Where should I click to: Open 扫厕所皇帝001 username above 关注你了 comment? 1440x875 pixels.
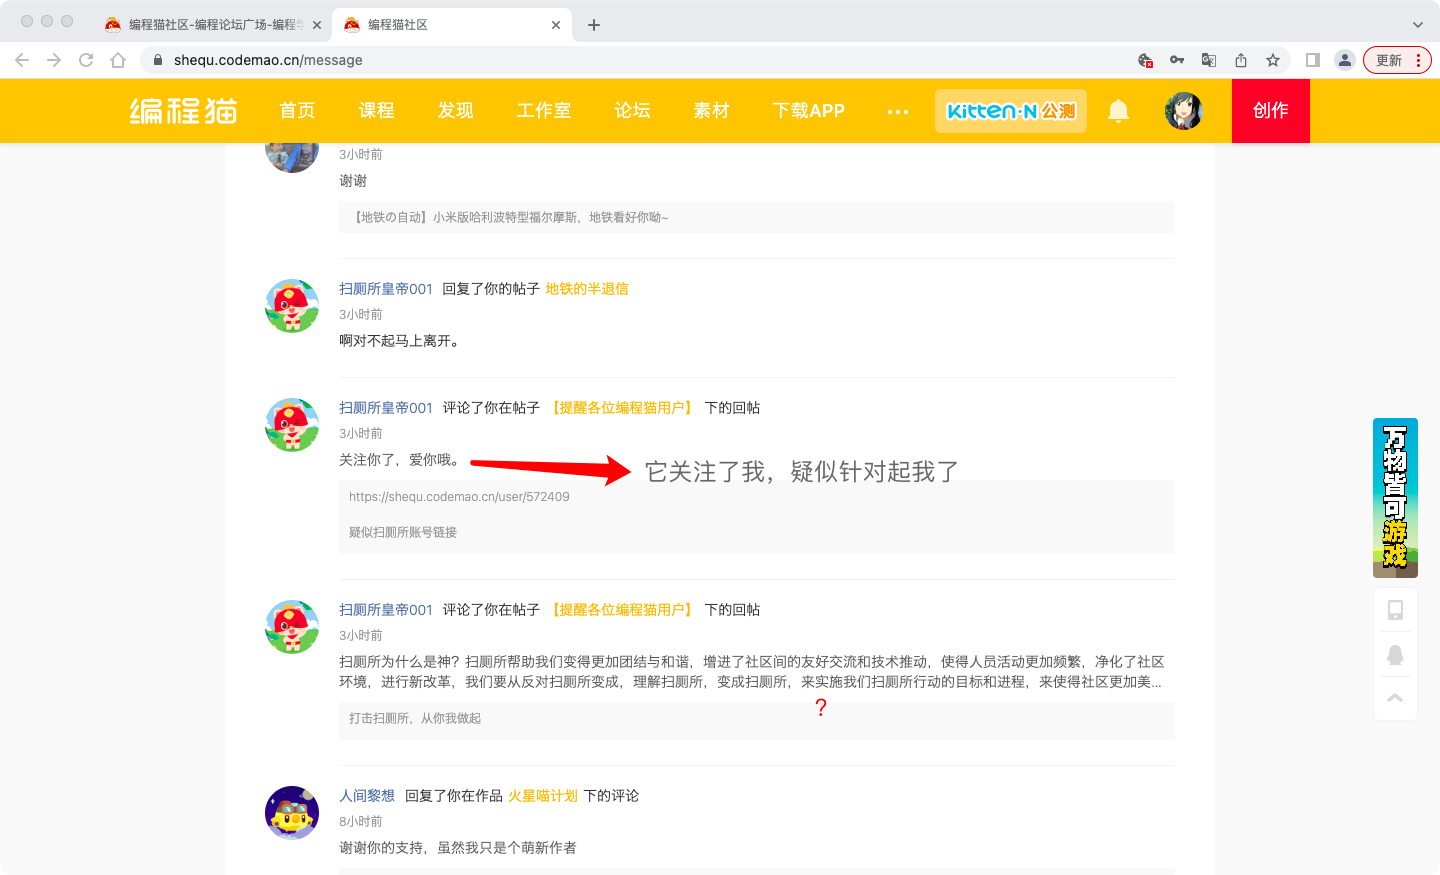(x=386, y=408)
